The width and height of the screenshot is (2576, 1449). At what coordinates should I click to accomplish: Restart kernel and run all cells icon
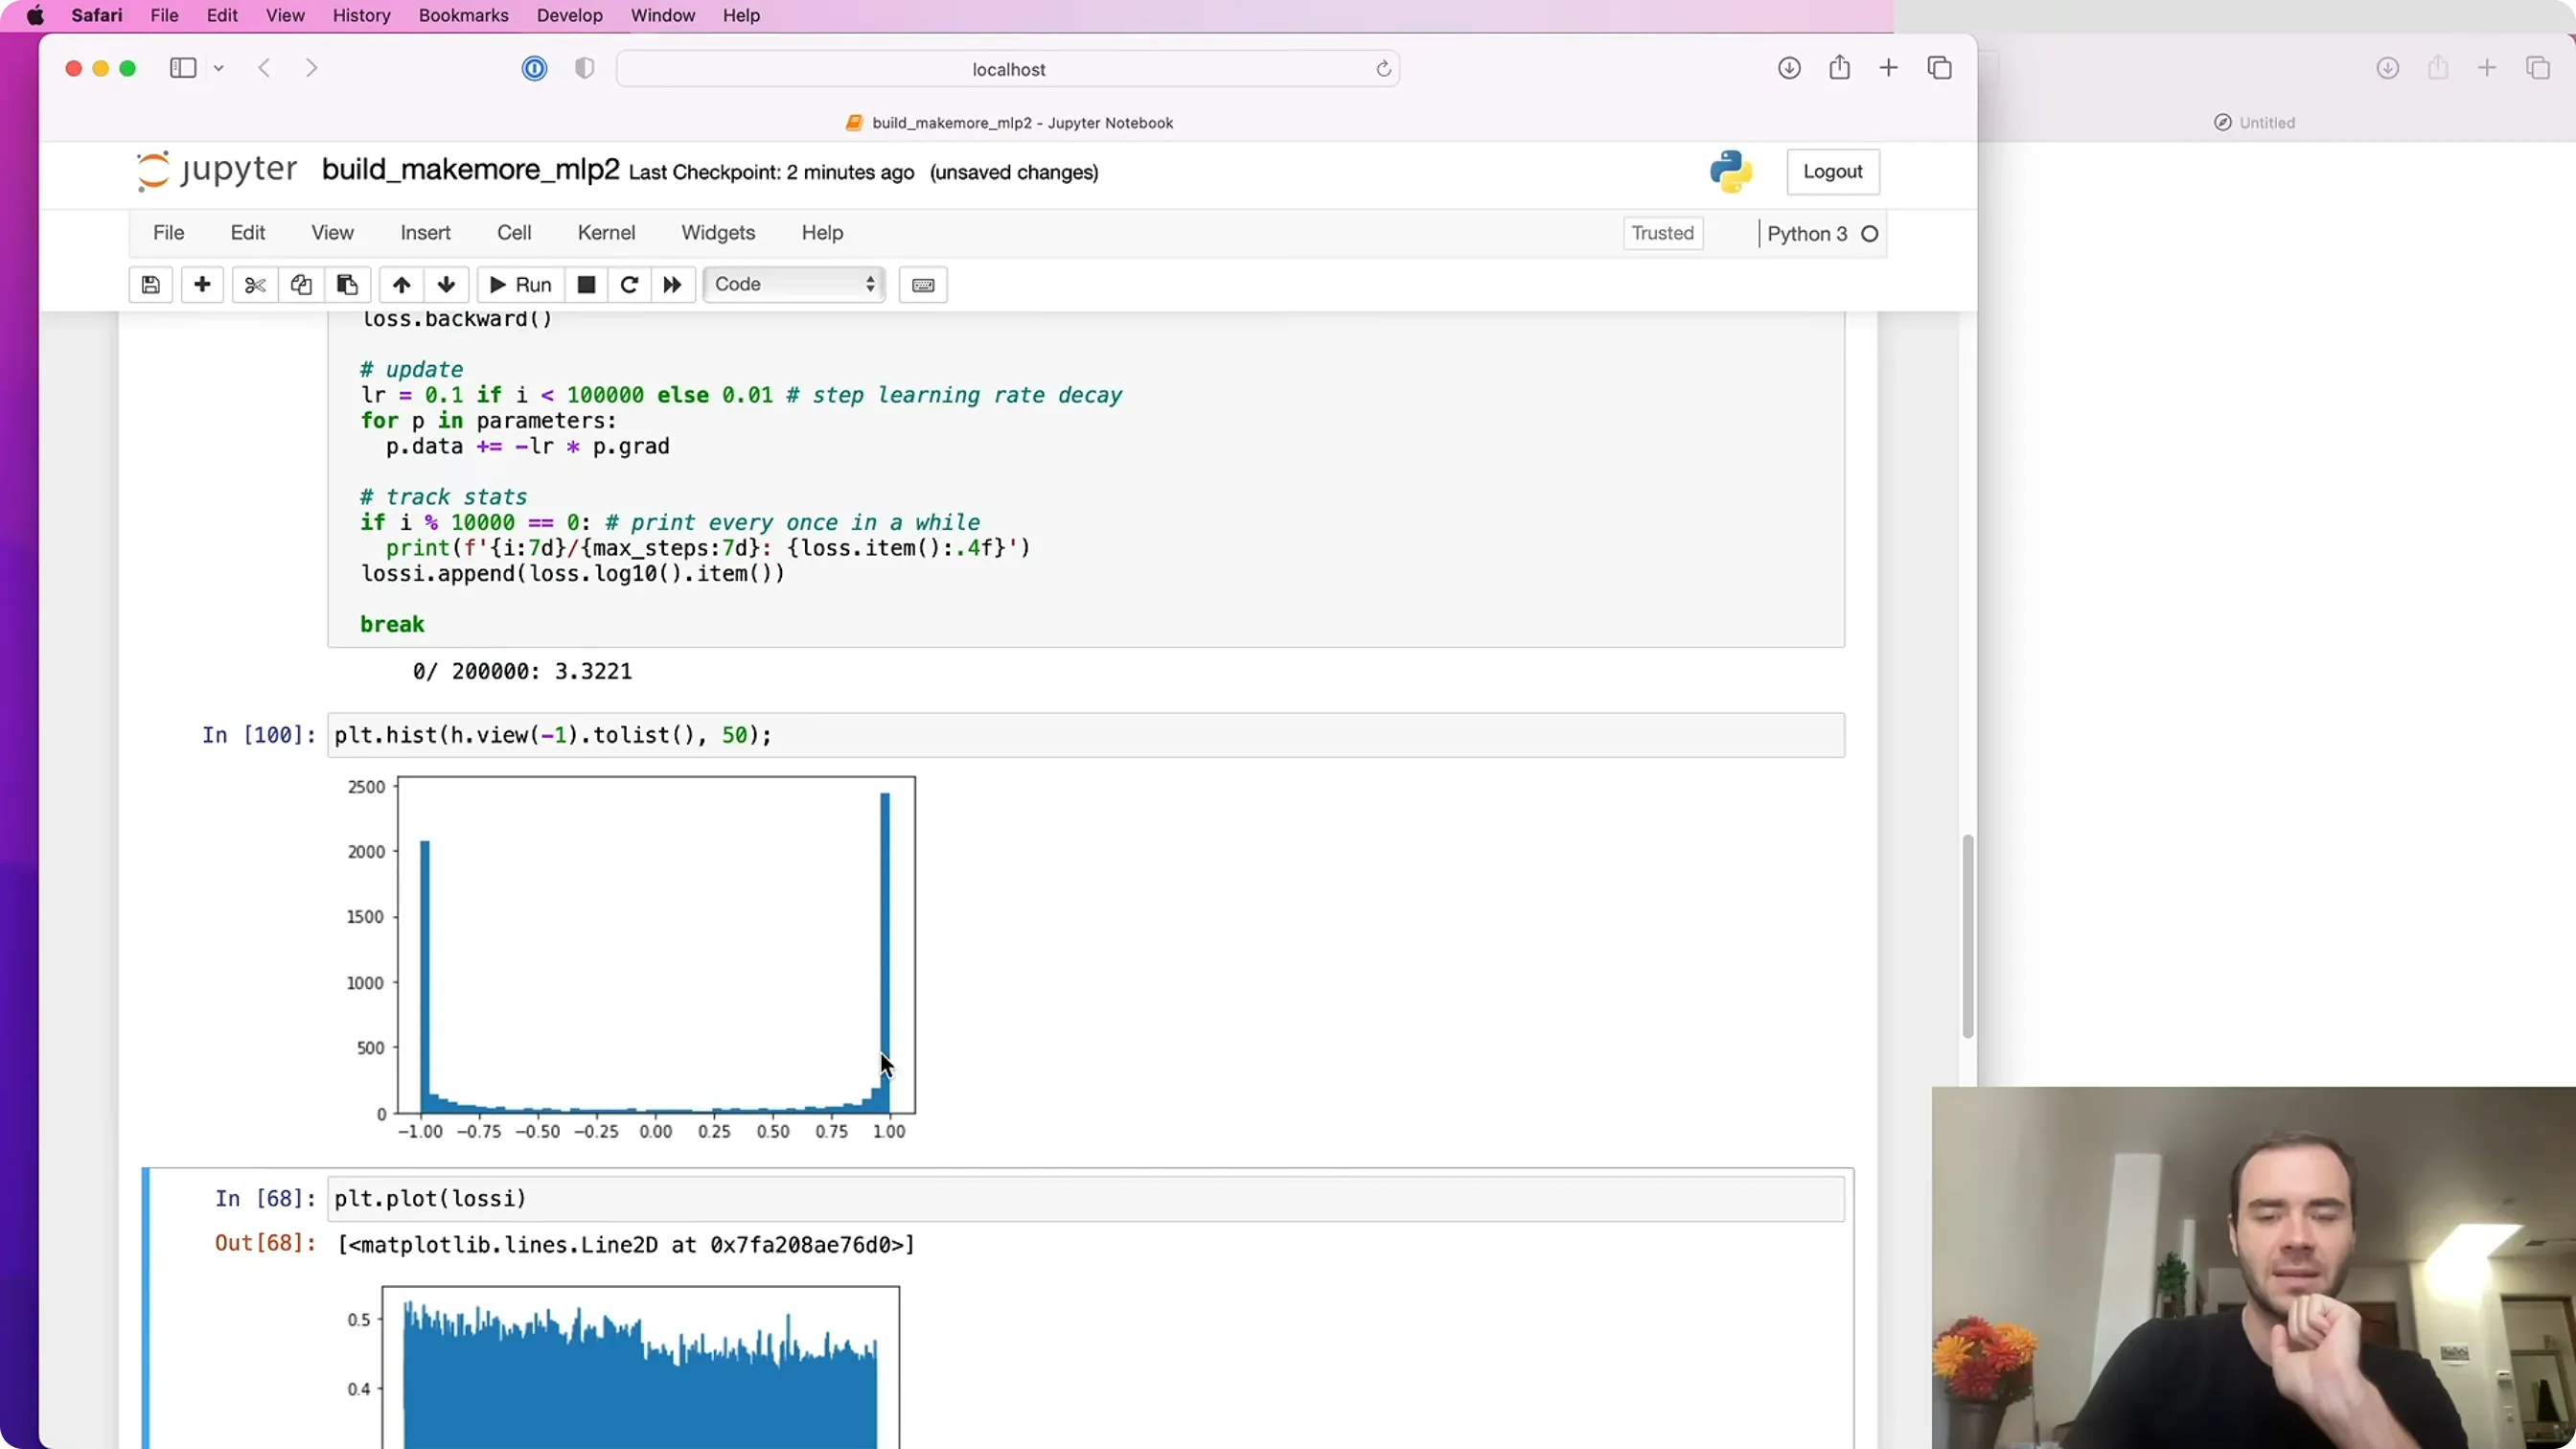(673, 285)
